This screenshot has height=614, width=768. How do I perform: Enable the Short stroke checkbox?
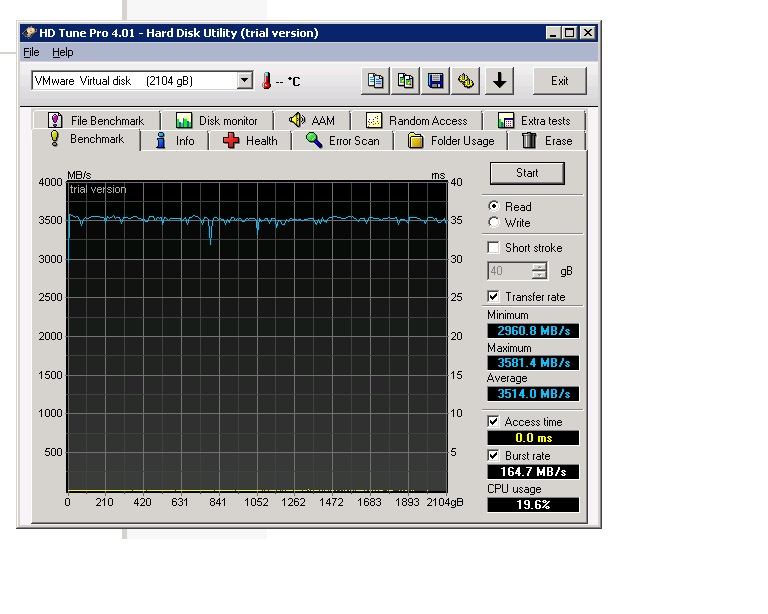tap(493, 247)
